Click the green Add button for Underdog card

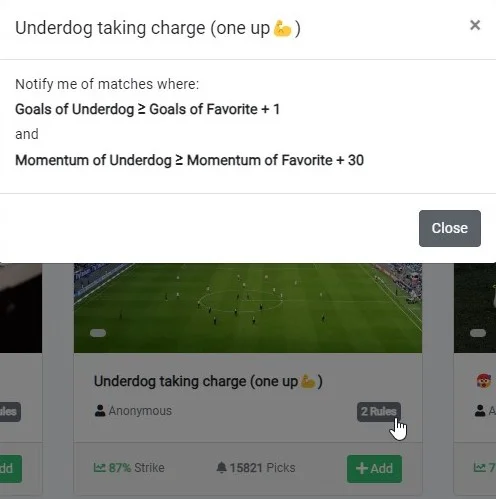click(x=374, y=468)
